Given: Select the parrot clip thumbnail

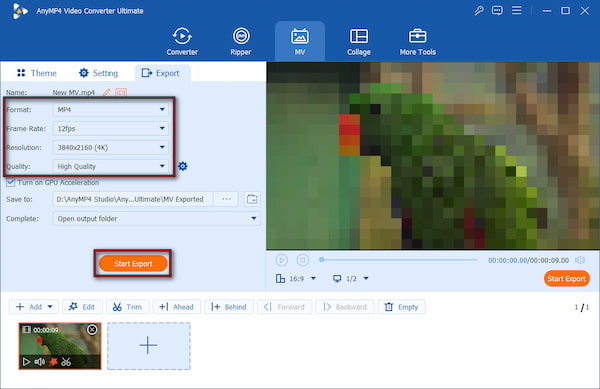Looking at the screenshot, I should point(60,346).
